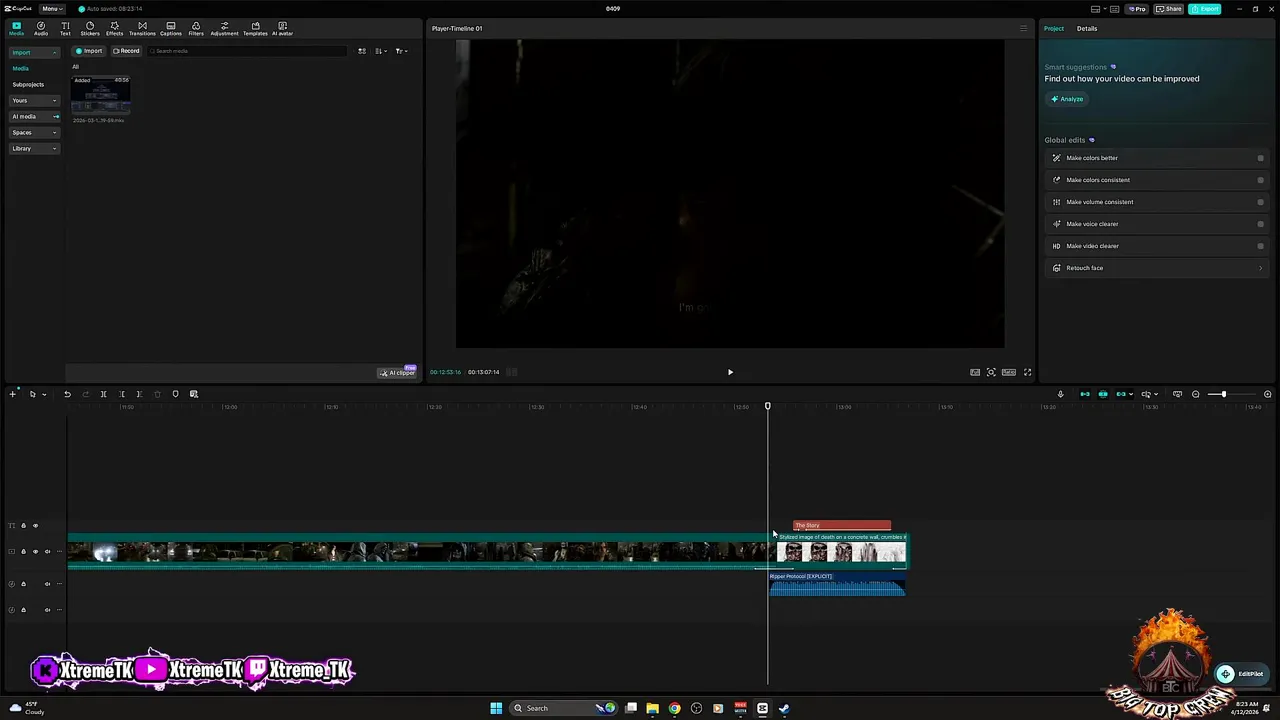Screen dimensions: 1280x720
Task: Select Media under Import
Action: [20, 68]
